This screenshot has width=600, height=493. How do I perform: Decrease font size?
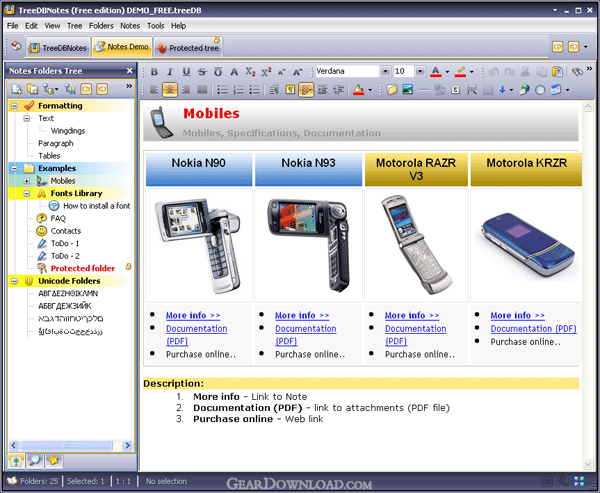pyautogui.click(x=282, y=72)
